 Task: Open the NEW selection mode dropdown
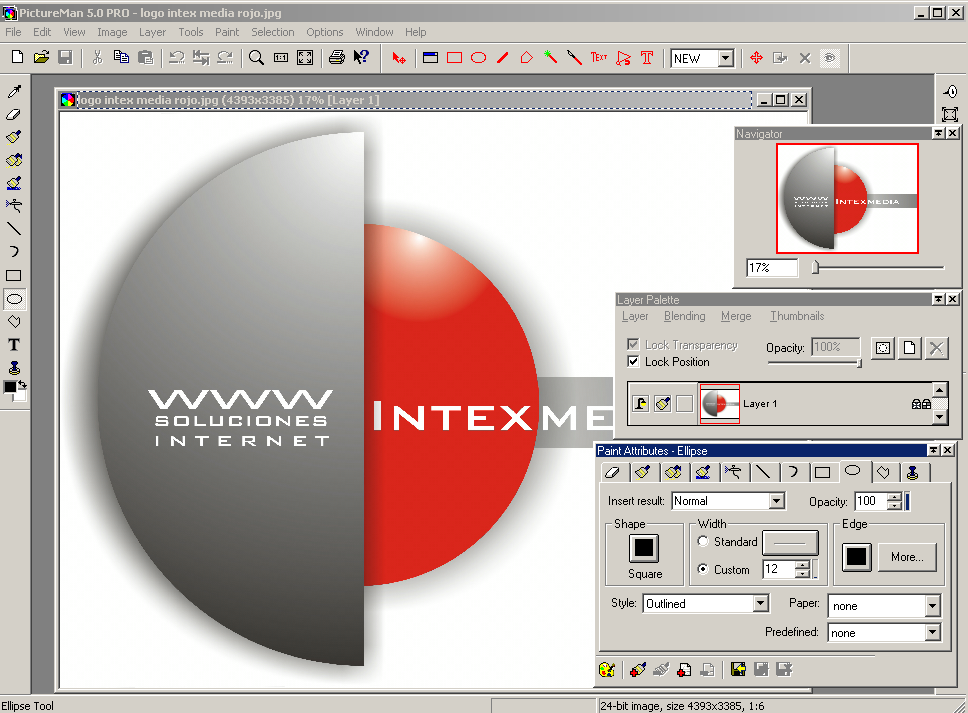(x=726, y=58)
